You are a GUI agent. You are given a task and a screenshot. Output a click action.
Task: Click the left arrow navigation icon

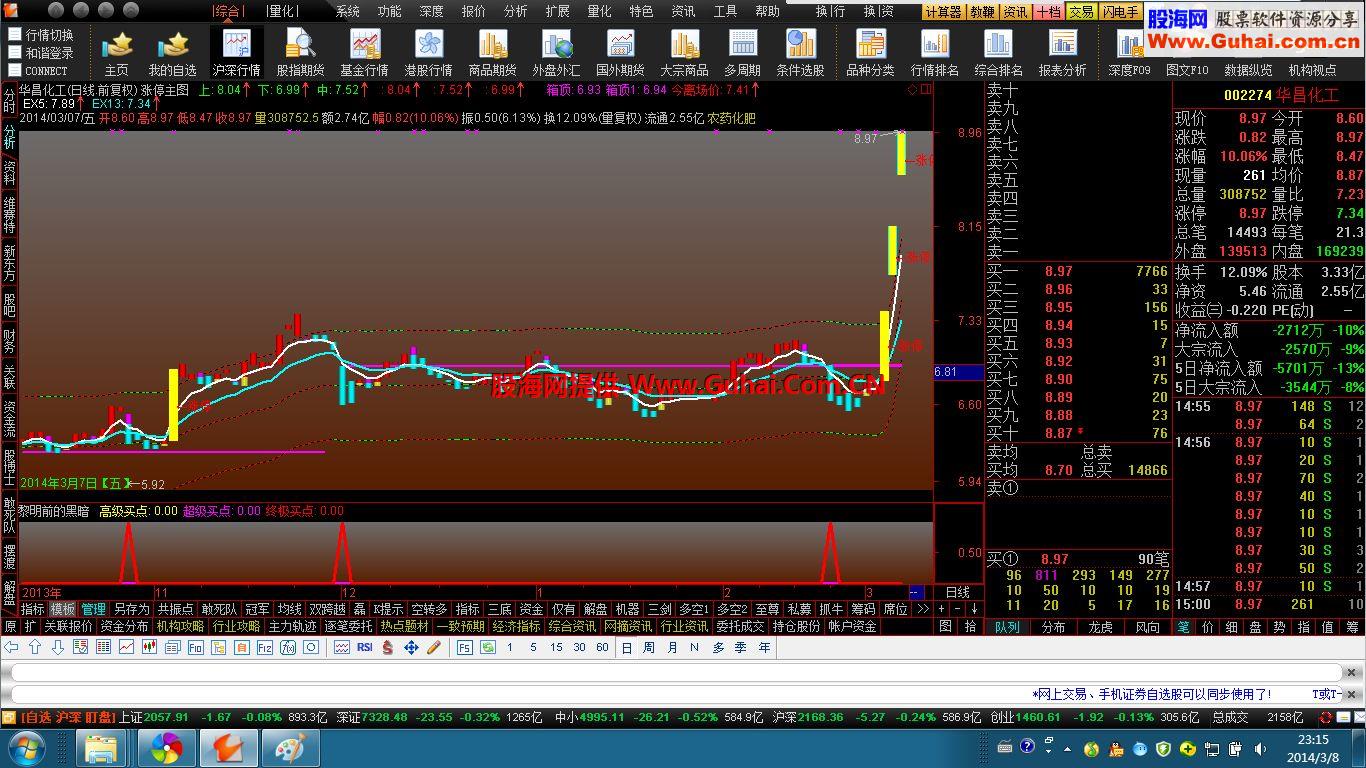(x=11, y=648)
